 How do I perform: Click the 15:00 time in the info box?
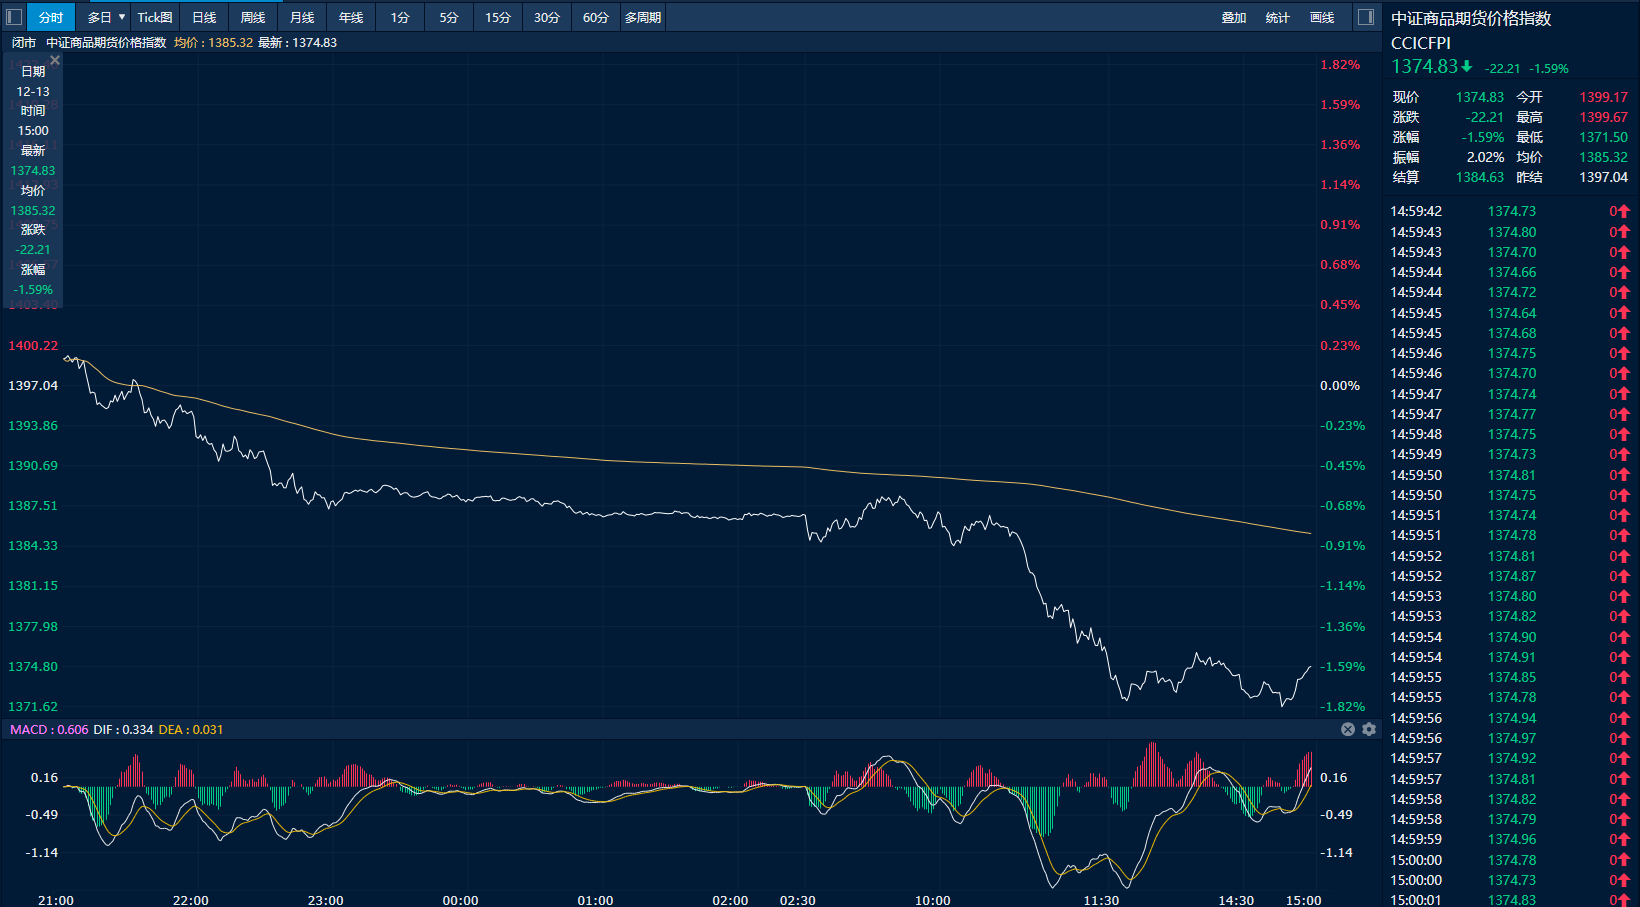tap(33, 130)
